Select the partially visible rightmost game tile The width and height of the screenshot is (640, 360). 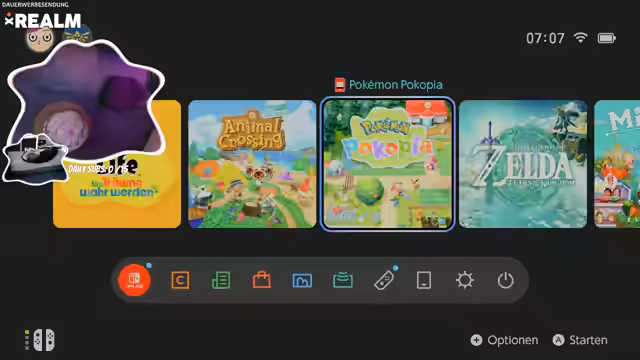[617, 164]
